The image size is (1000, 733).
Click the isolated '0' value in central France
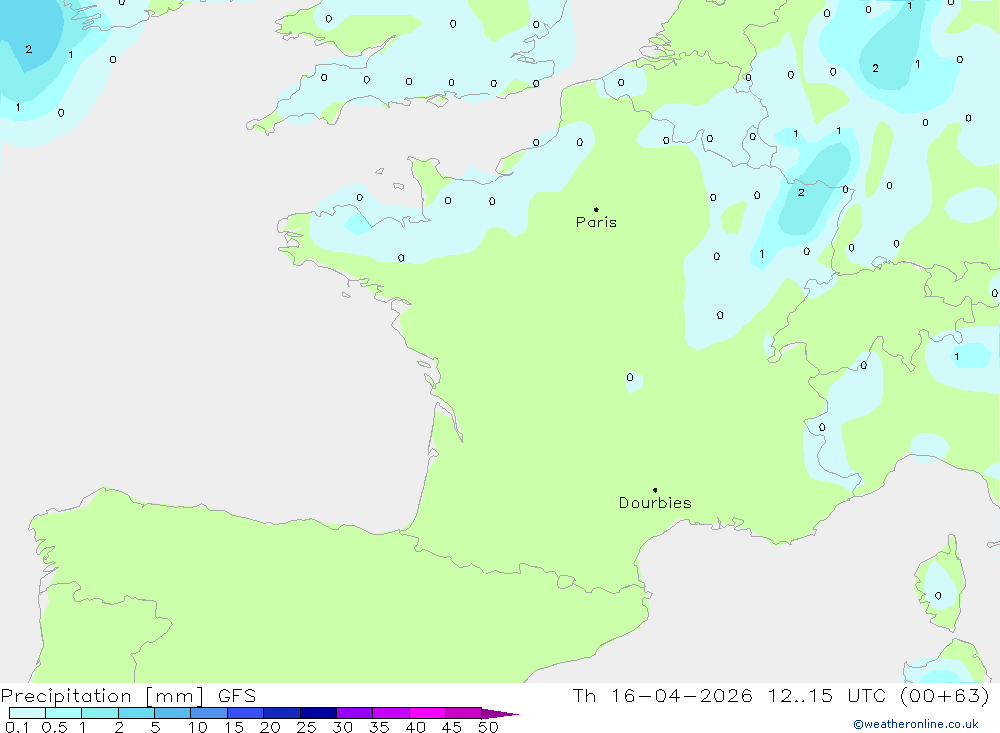click(x=629, y=377)
